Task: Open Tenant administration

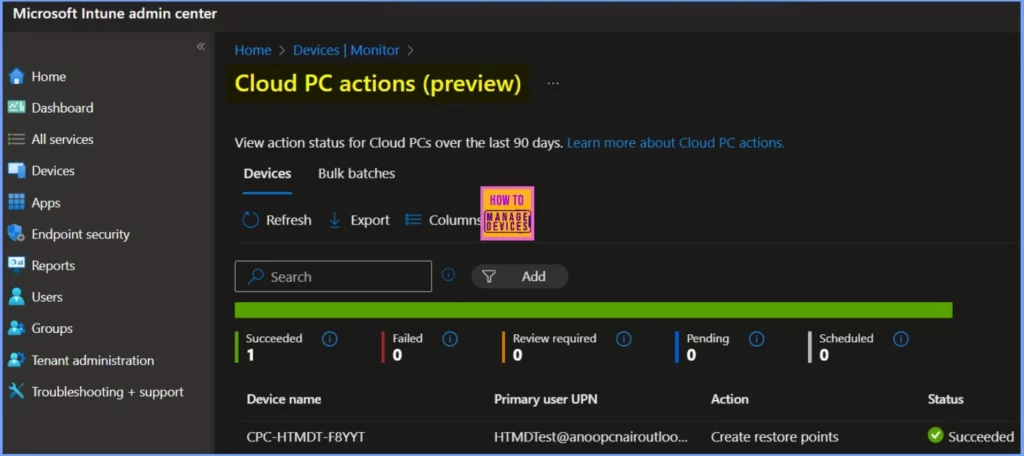Action: (x=81, y=360)
